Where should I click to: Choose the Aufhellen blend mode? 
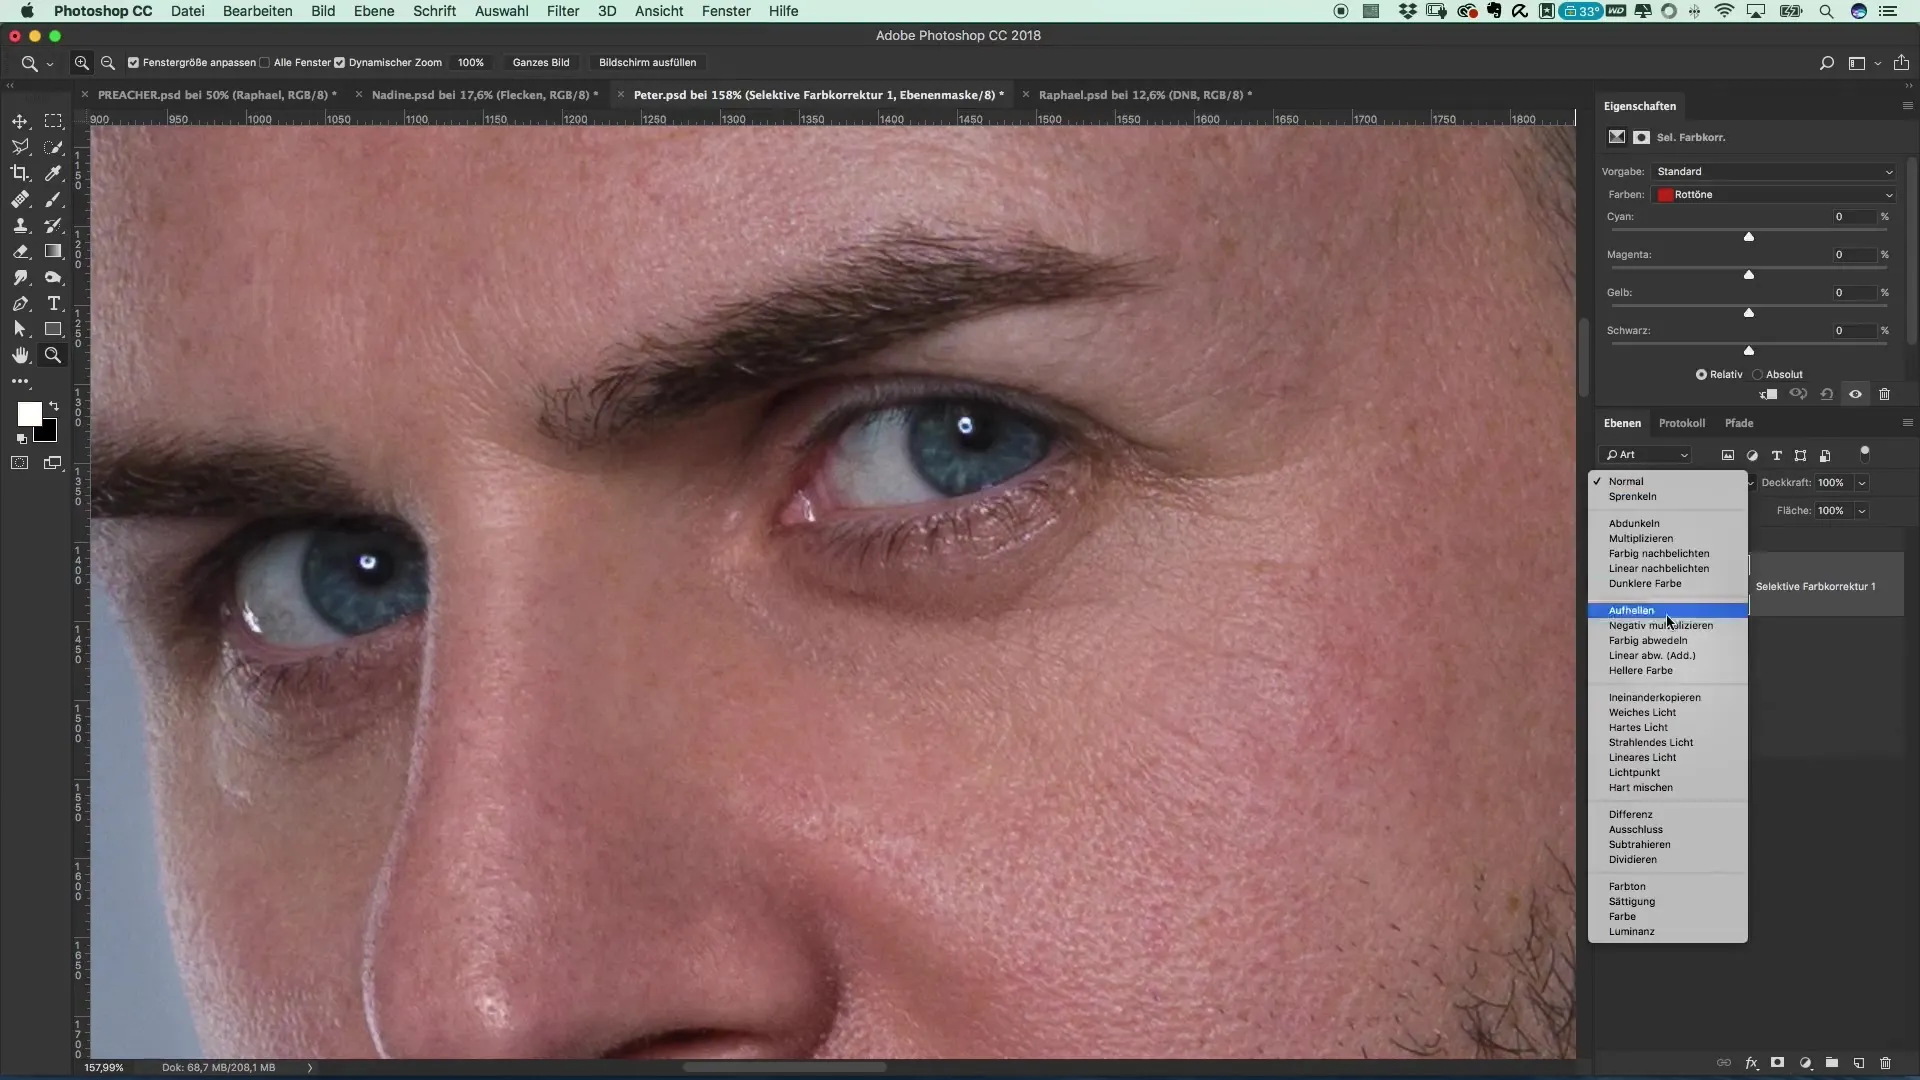point(1668,610)
